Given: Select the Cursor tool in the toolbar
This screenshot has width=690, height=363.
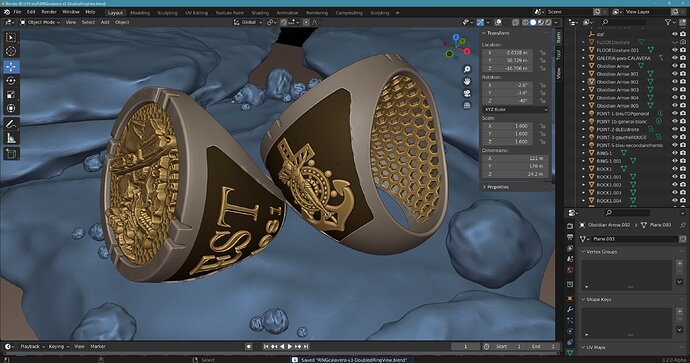Looking at the screenshot, I should (11, 51).
